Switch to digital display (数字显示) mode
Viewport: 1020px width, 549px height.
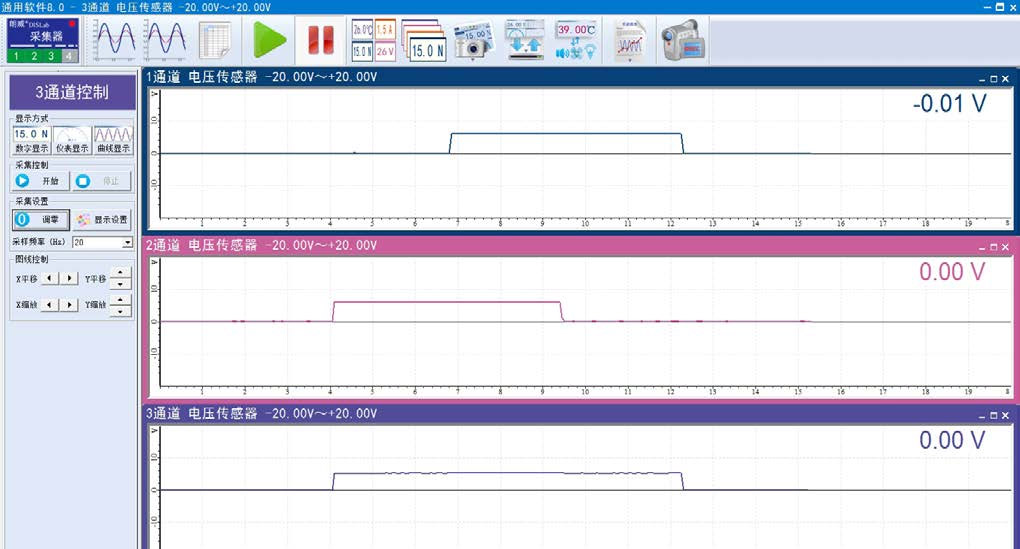pyautogui.click(x=31, y=139)
